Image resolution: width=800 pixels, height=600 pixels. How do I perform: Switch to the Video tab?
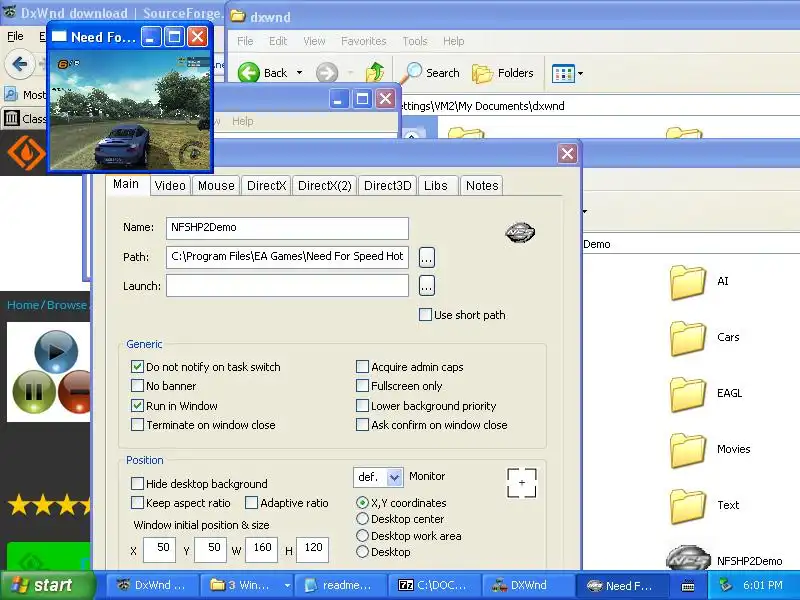(170, 186)
